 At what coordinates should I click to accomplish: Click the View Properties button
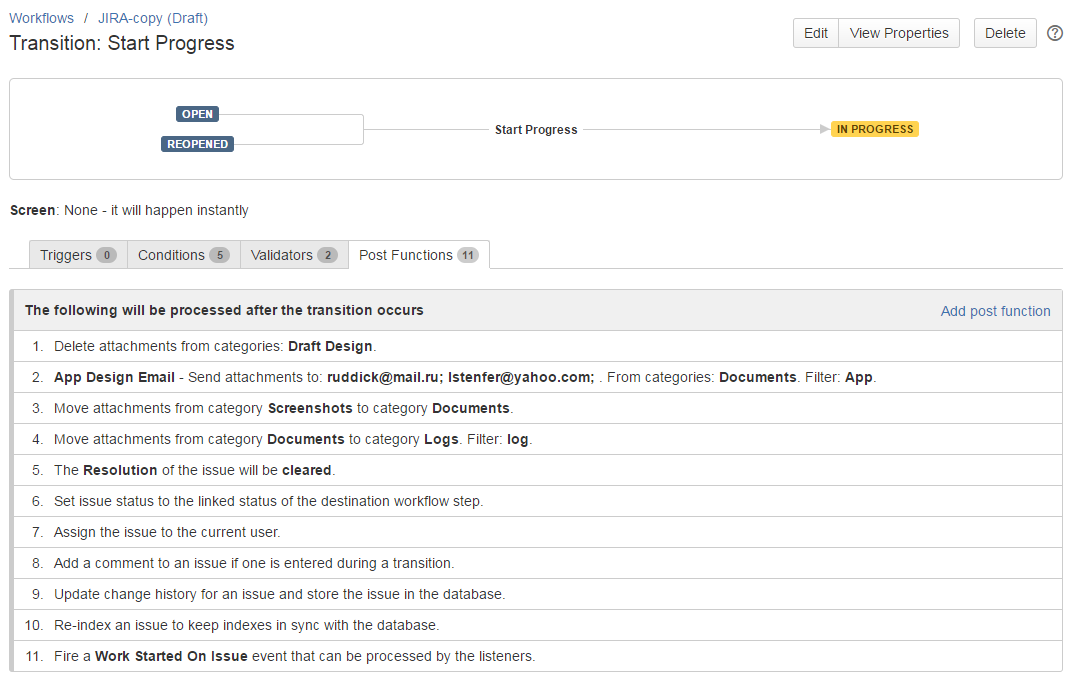pos(898,33)
